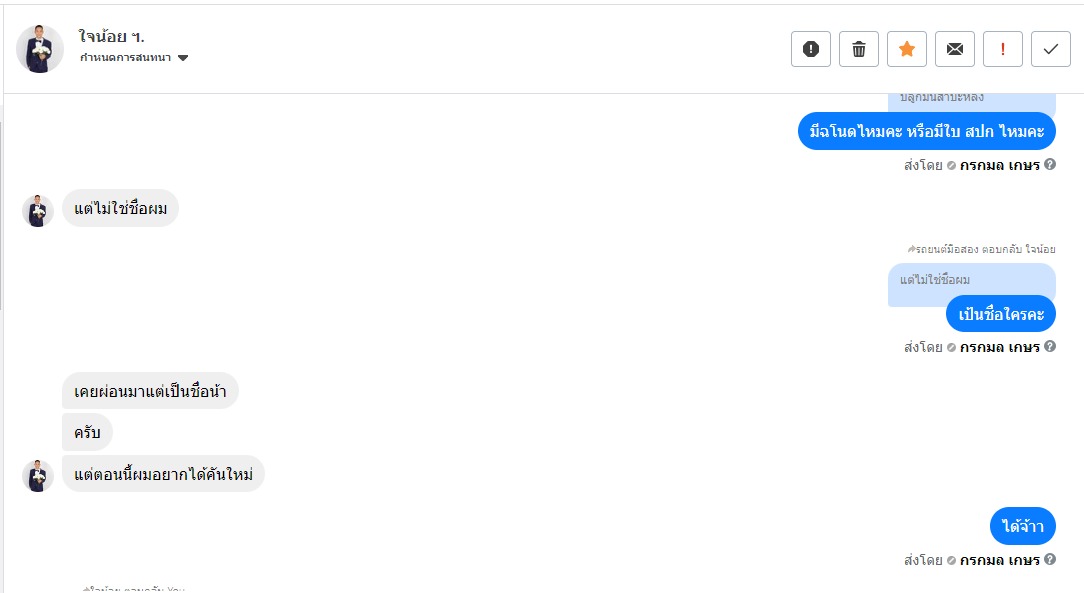1084x593 pixels.
Task: Toggle the orange star follow-up icon
Action: [x=907, y=49]
